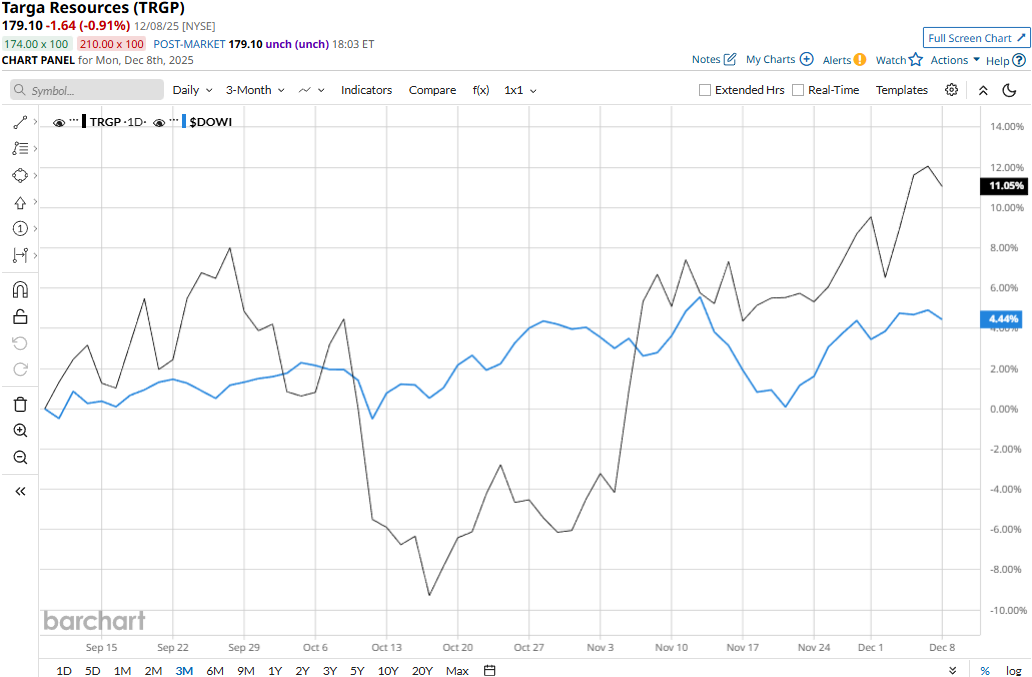Open the f(x) expressions menu
1032x677 pixels.
tap(480, 90)
